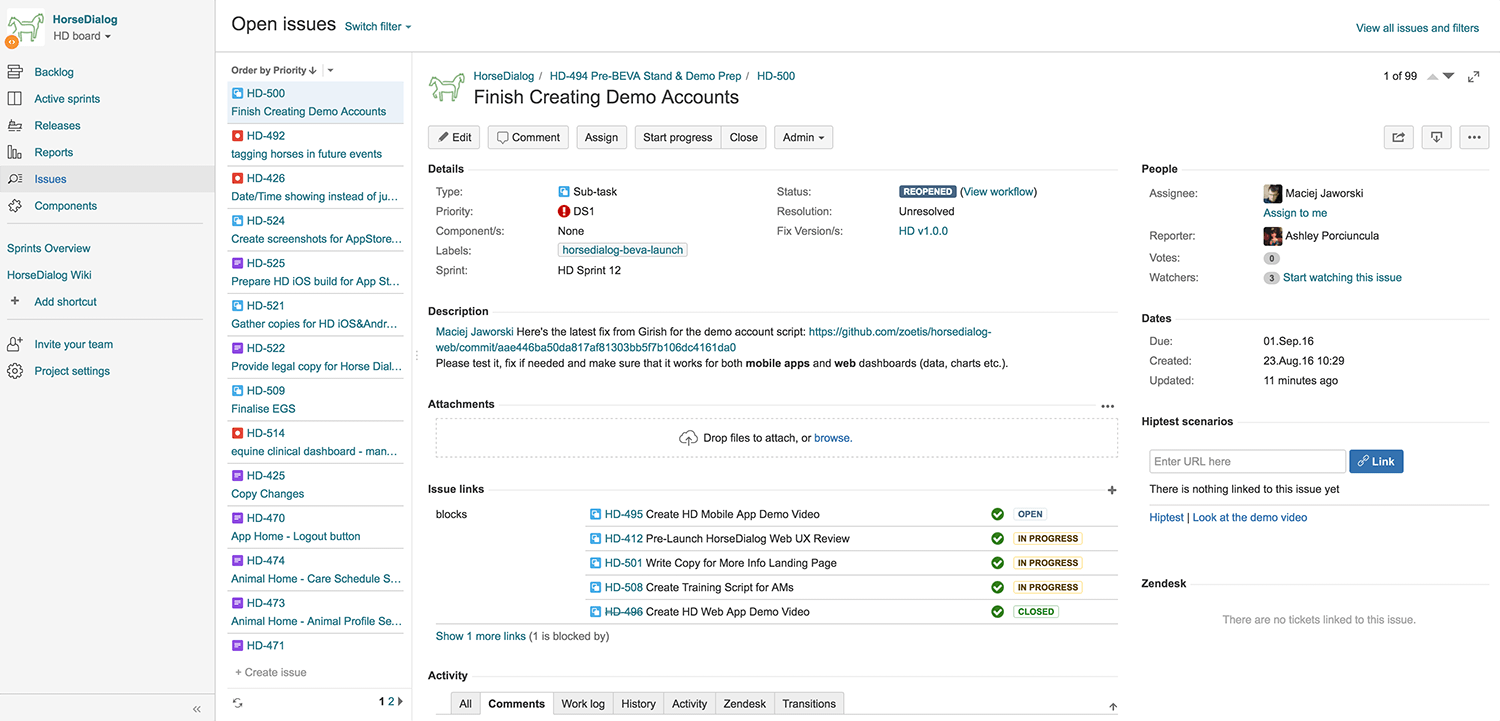The height and width of the screenshot is (721, 1500).
Task: Click Show 1 more links
Action: (481, 636)
